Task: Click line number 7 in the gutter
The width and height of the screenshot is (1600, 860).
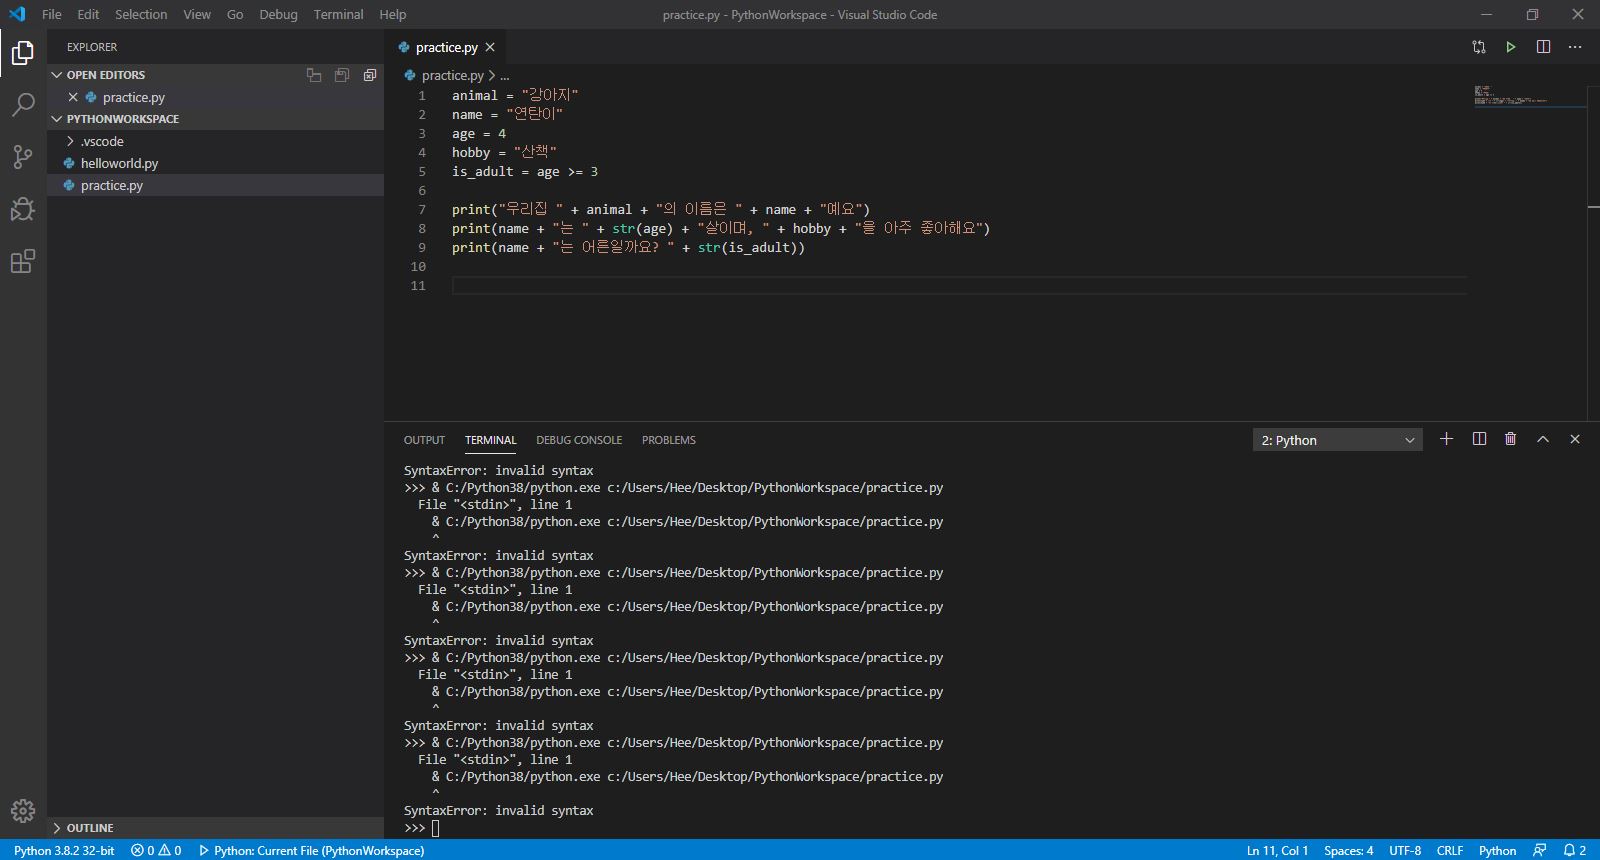Action: [421, 210]
